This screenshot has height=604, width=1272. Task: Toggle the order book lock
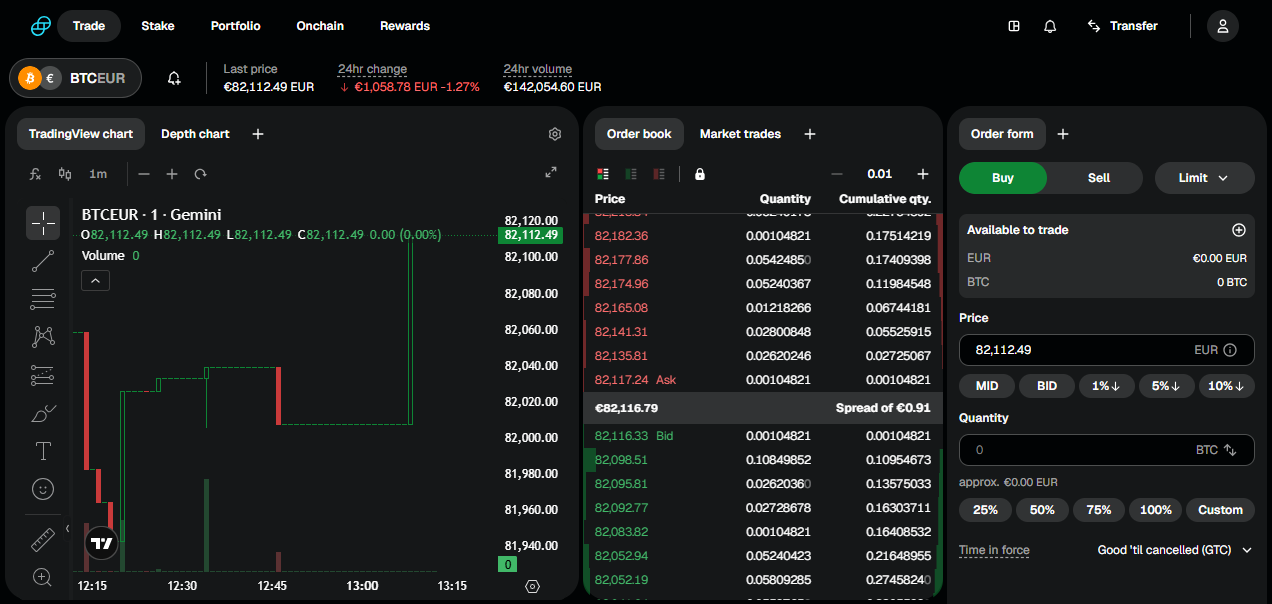coord(700,173)
